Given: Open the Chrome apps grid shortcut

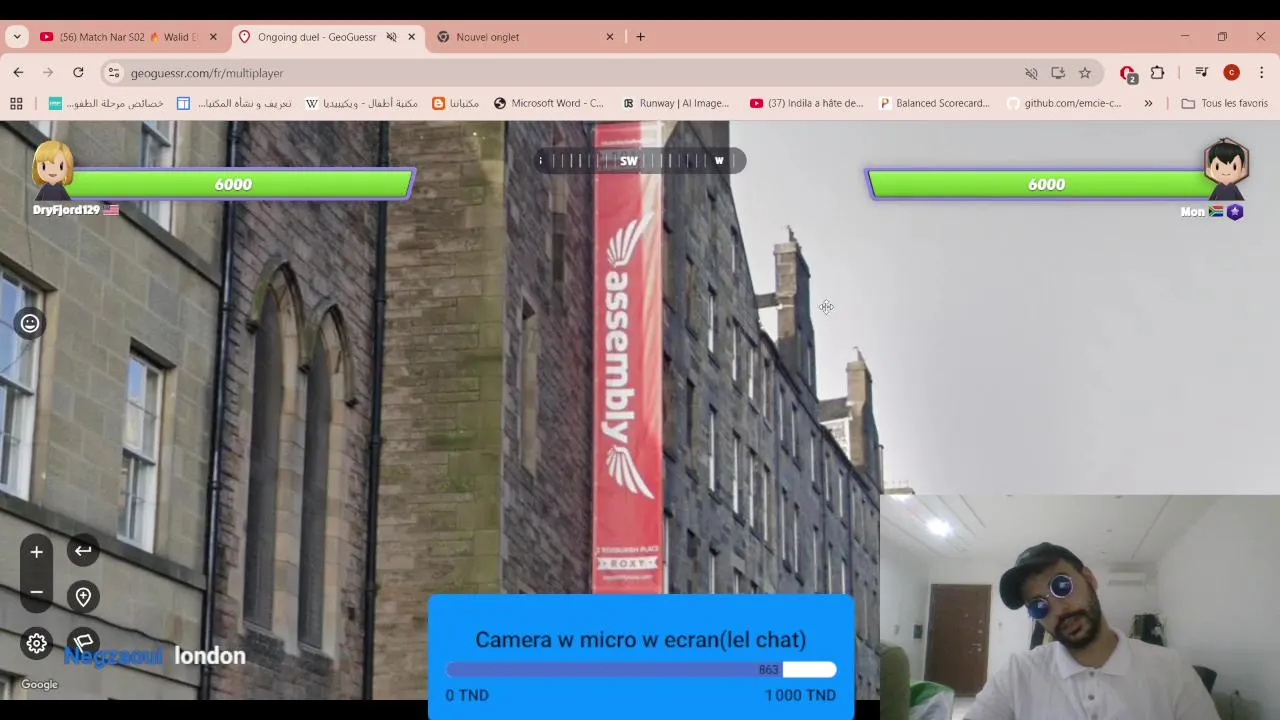Looking at the screenshot, I should click(x=16, y=103).
